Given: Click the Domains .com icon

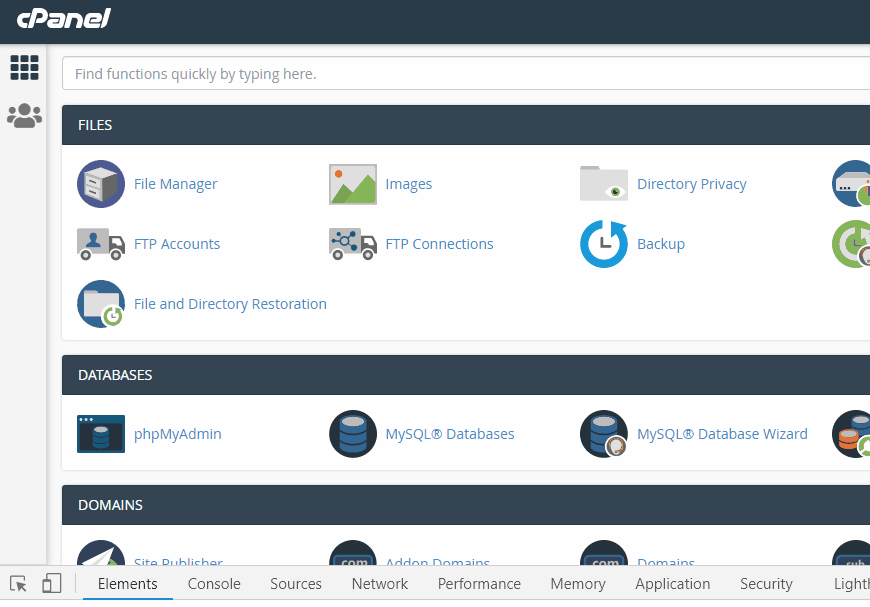Looking at the screenshot, I should 604,553.
